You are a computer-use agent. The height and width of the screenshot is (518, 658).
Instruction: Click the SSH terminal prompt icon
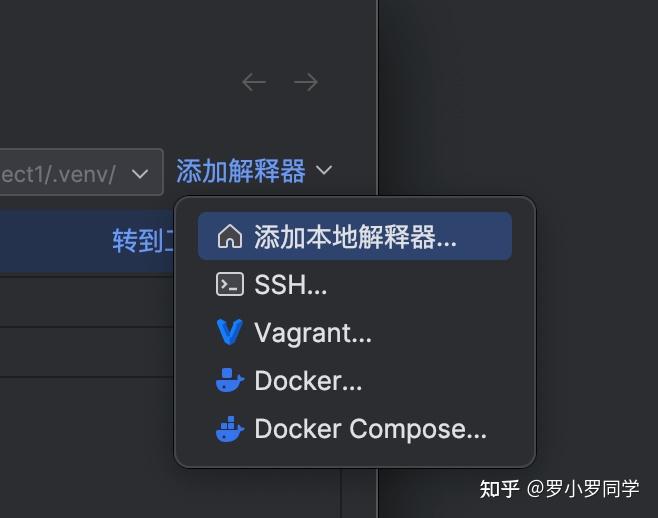pos(230,284)
